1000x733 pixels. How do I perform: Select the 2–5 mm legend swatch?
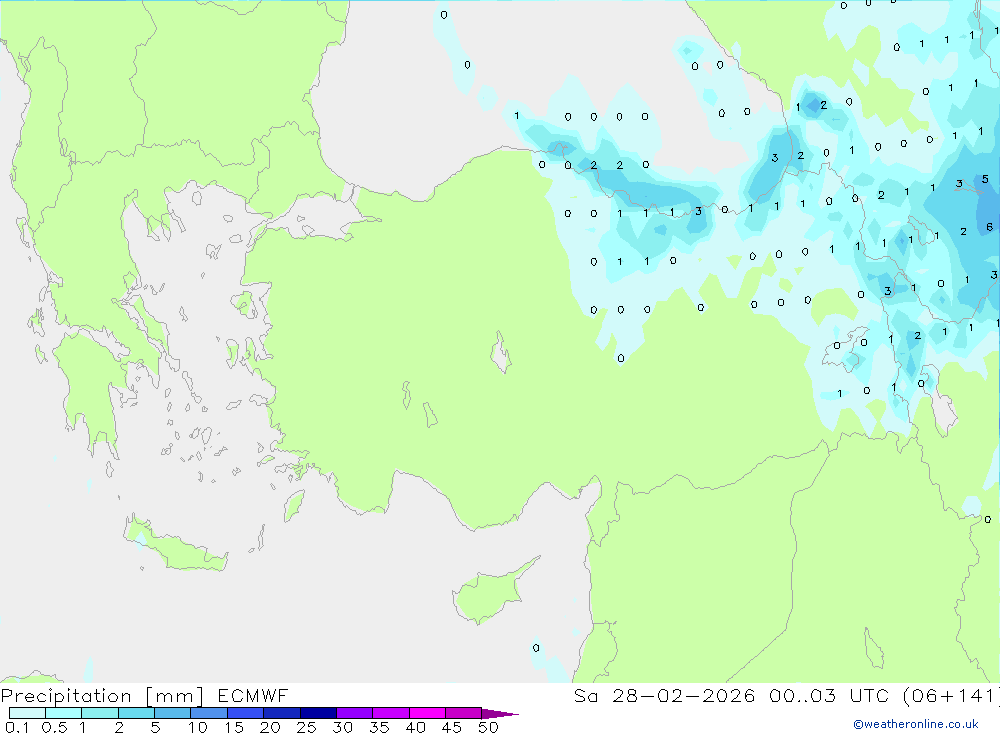(136, 713)
